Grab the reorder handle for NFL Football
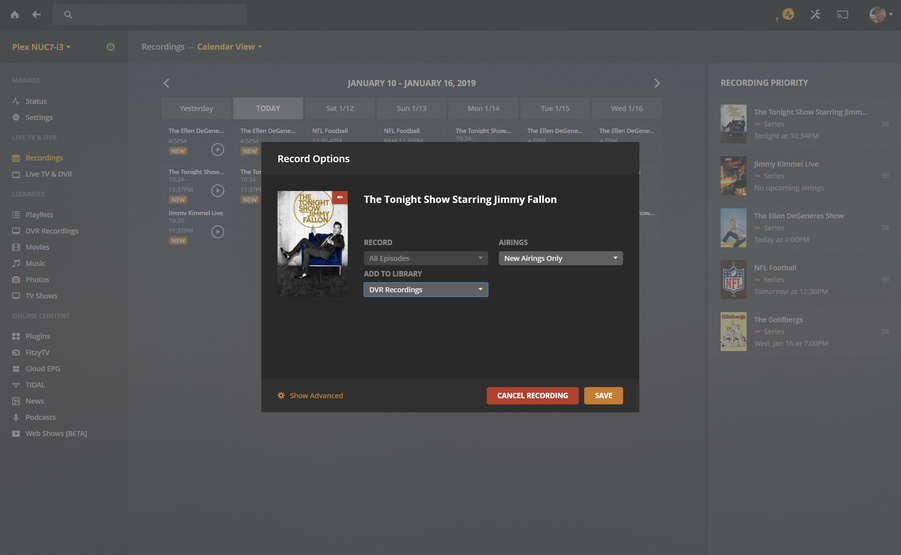The width and height of the screenshot is (901, 555). (885, 279)
